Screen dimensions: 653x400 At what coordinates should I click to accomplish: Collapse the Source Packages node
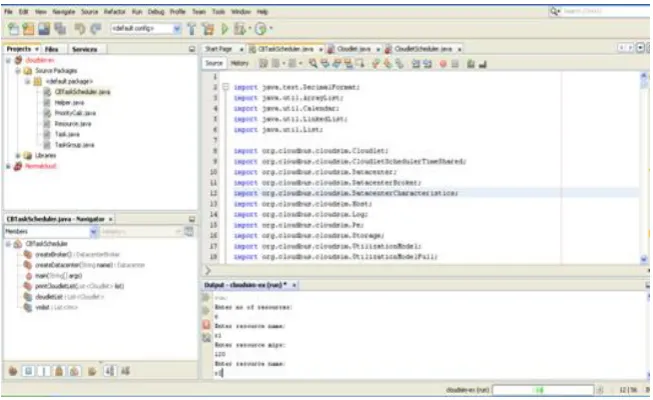18,71
